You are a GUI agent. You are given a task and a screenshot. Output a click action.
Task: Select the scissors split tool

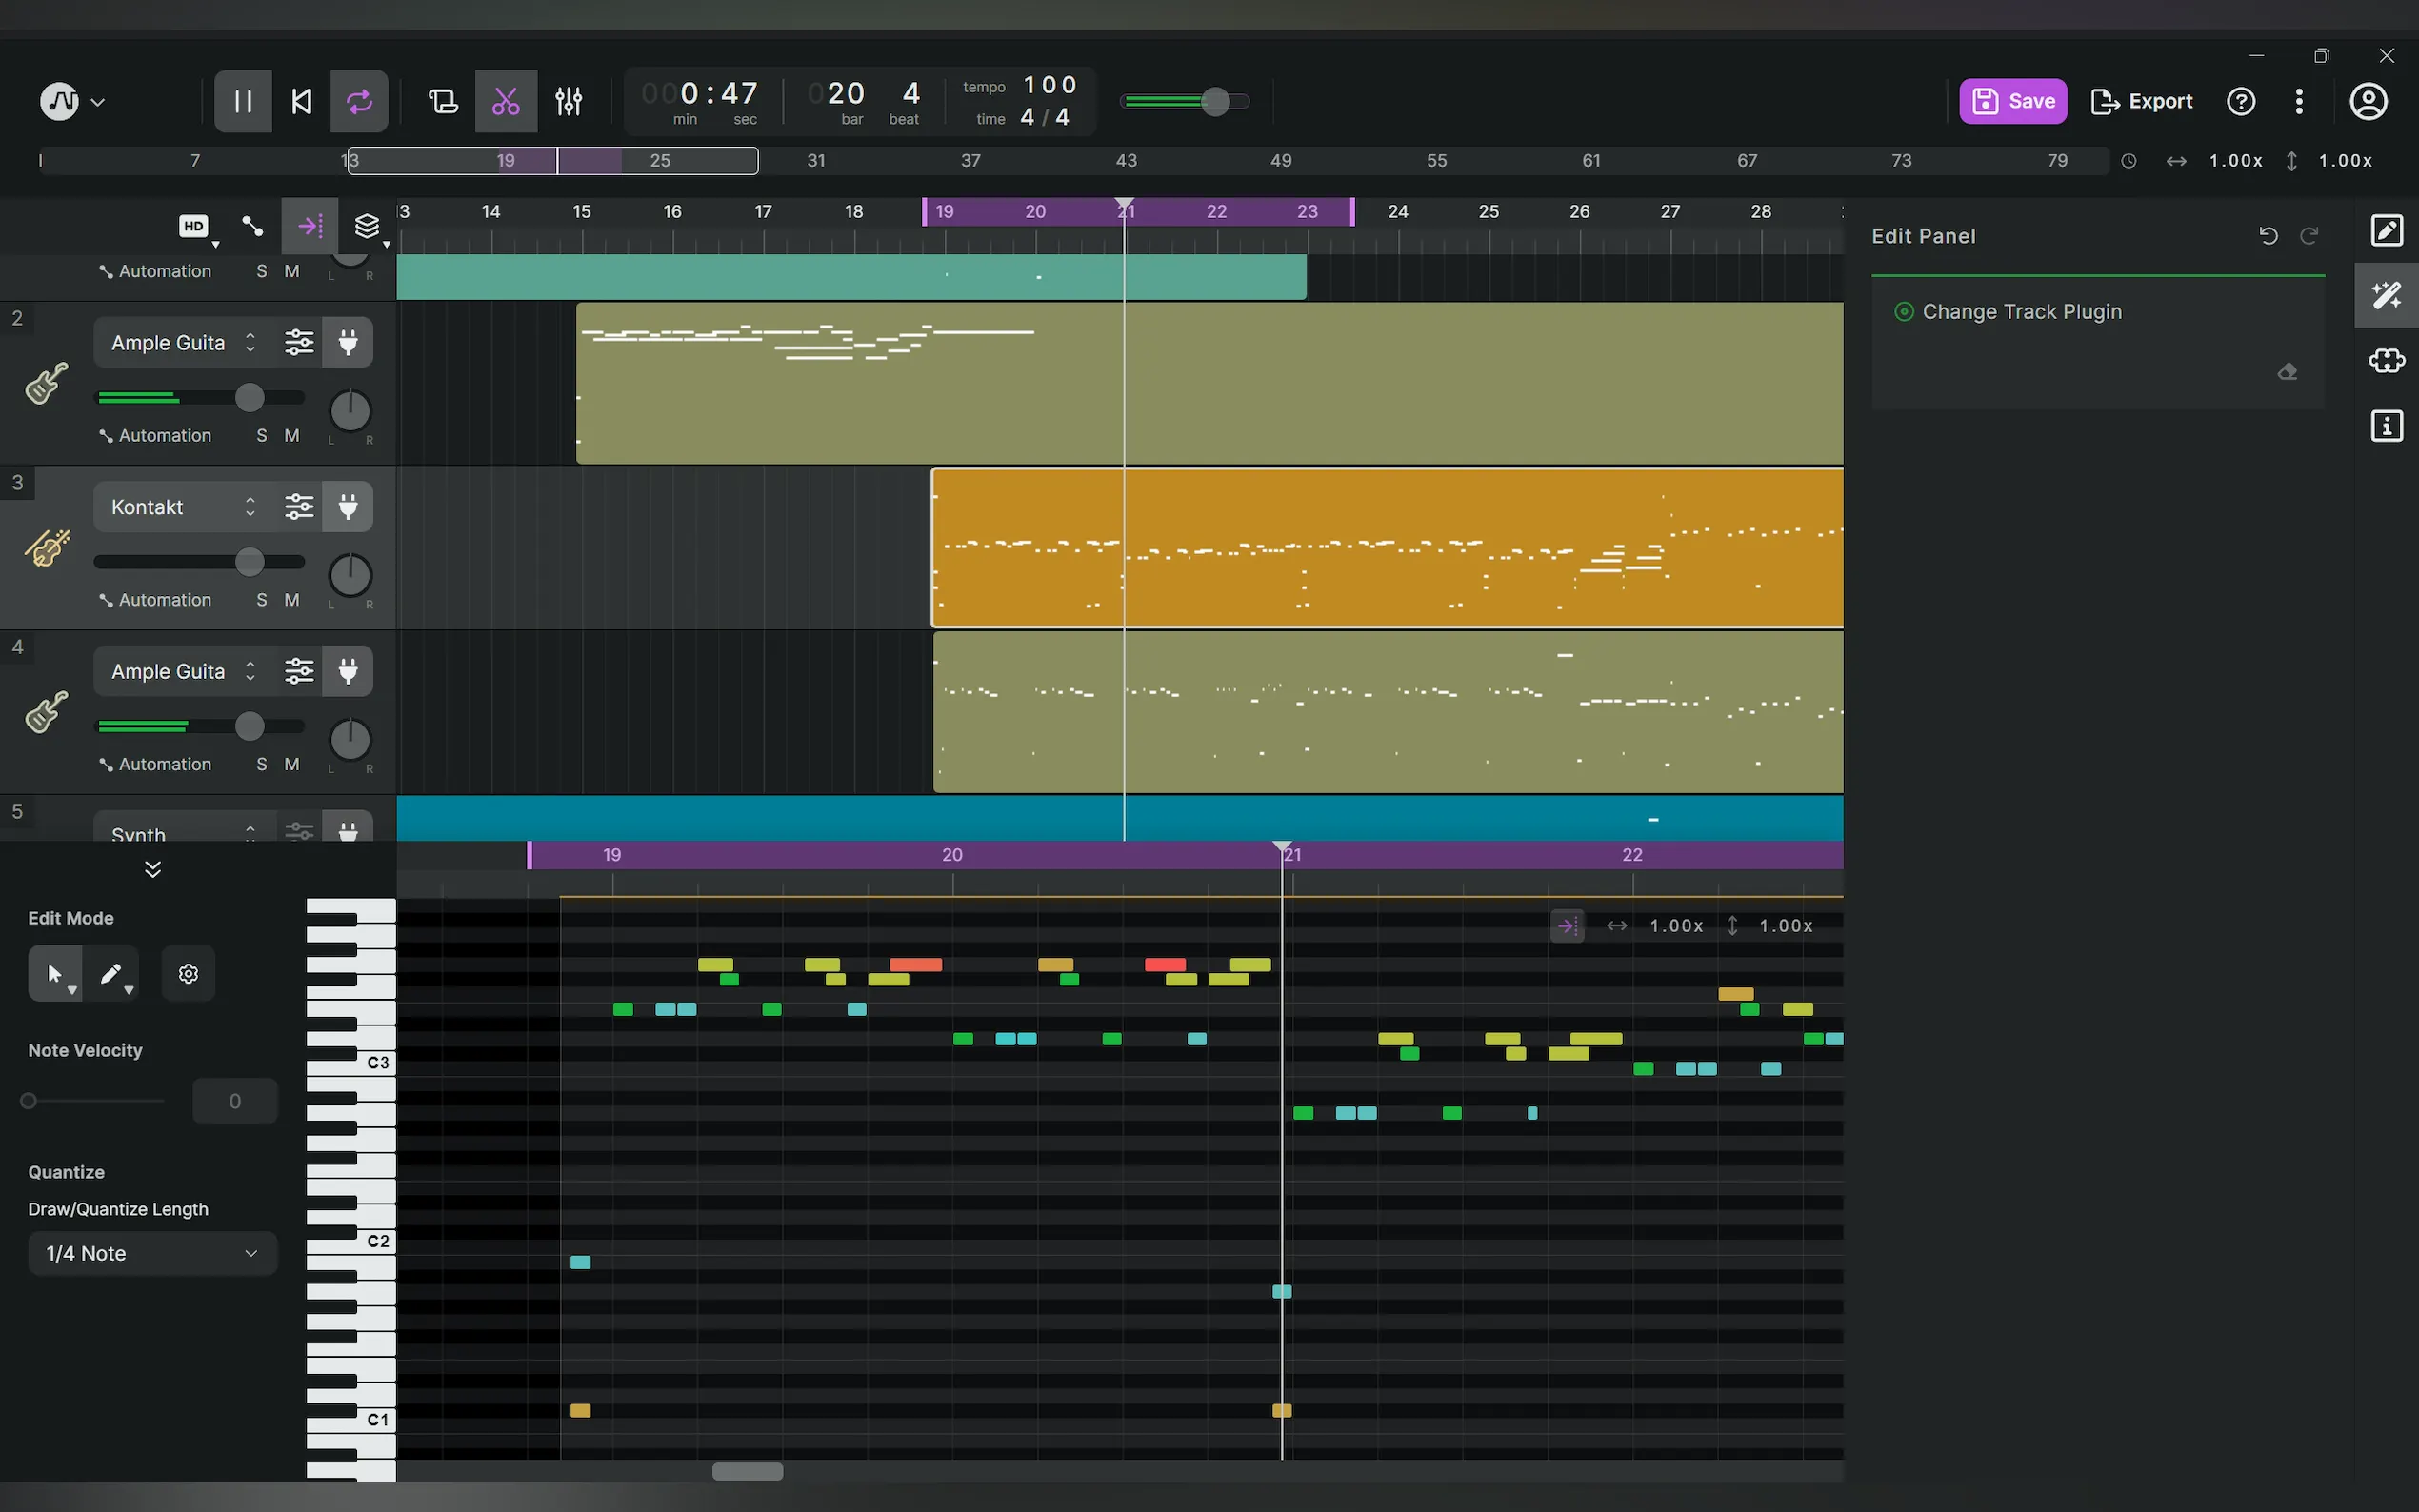tap(506, 101)
